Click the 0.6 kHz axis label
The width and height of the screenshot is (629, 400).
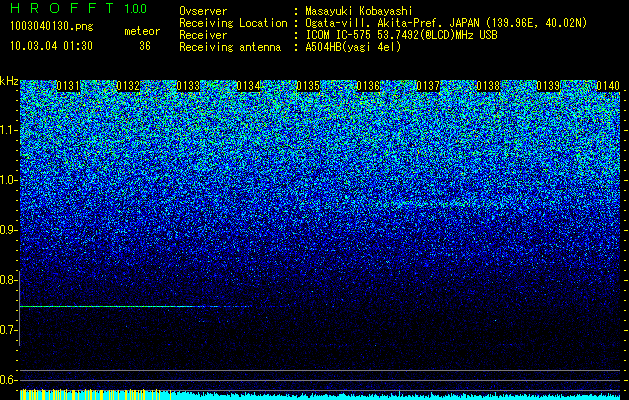(8, 380)
